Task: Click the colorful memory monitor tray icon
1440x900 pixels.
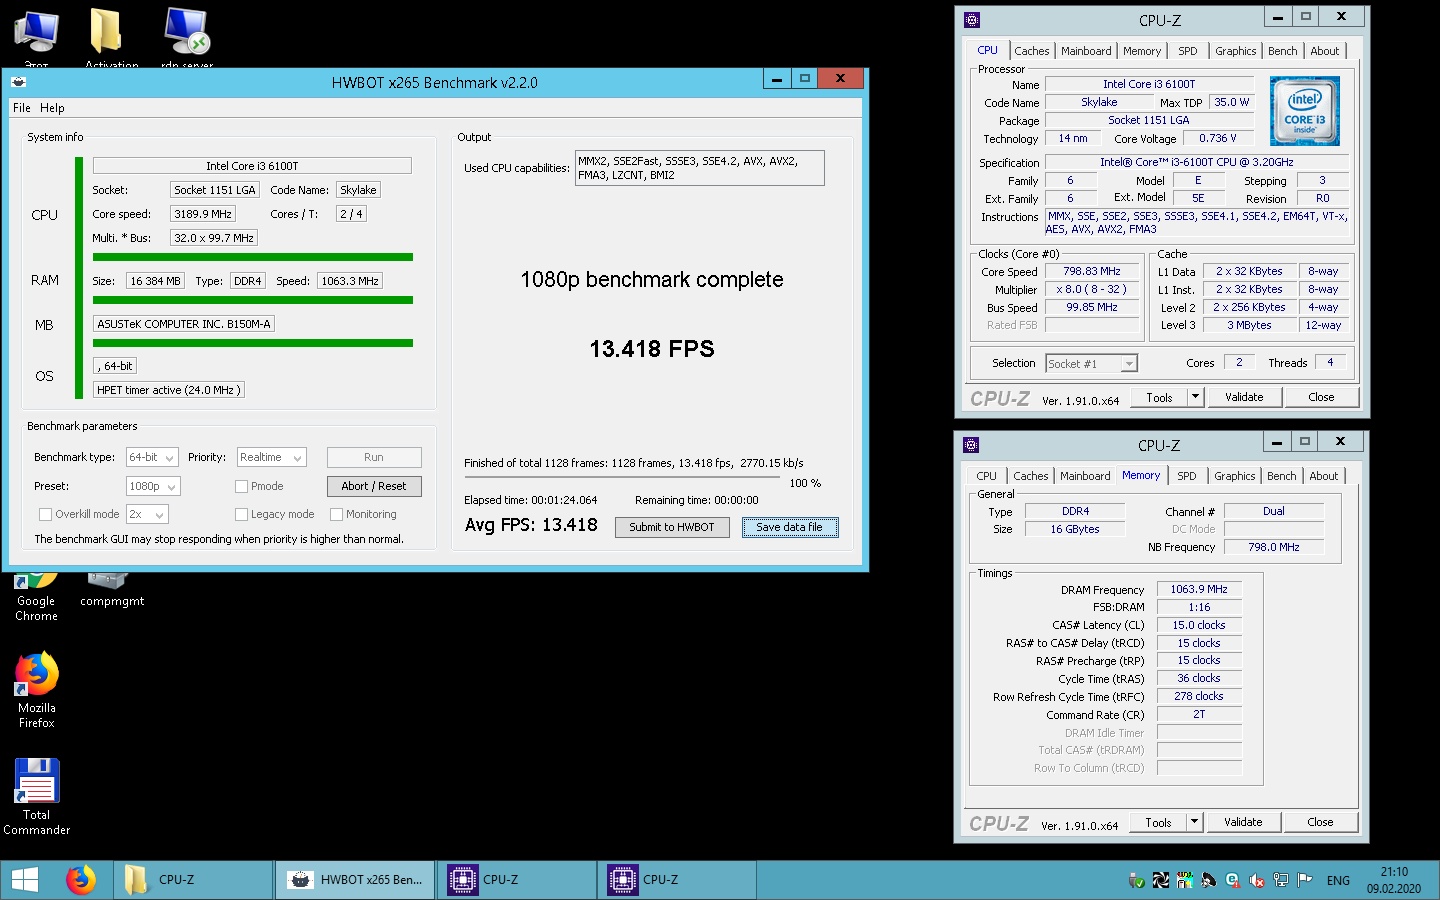Action: (1185, 880)
